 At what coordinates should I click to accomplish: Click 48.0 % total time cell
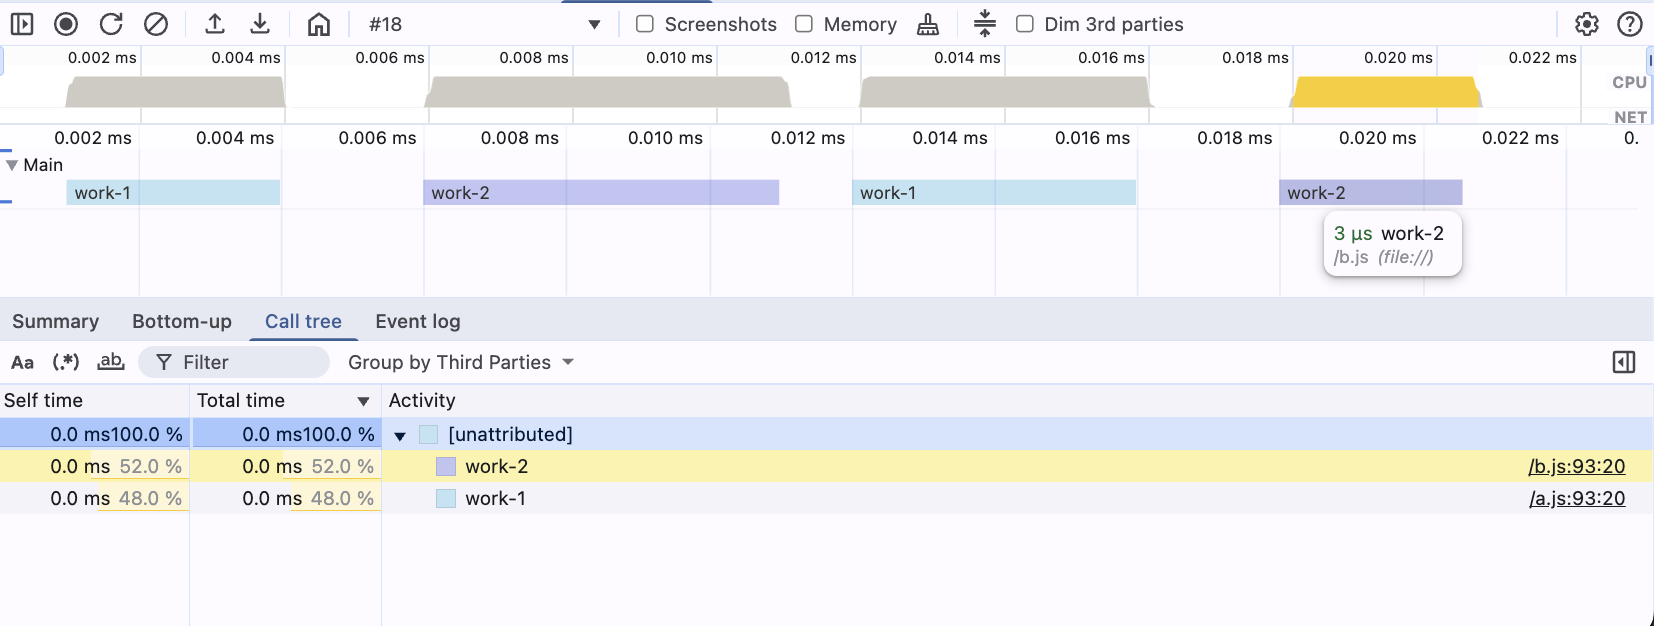(x=285, y=498)
